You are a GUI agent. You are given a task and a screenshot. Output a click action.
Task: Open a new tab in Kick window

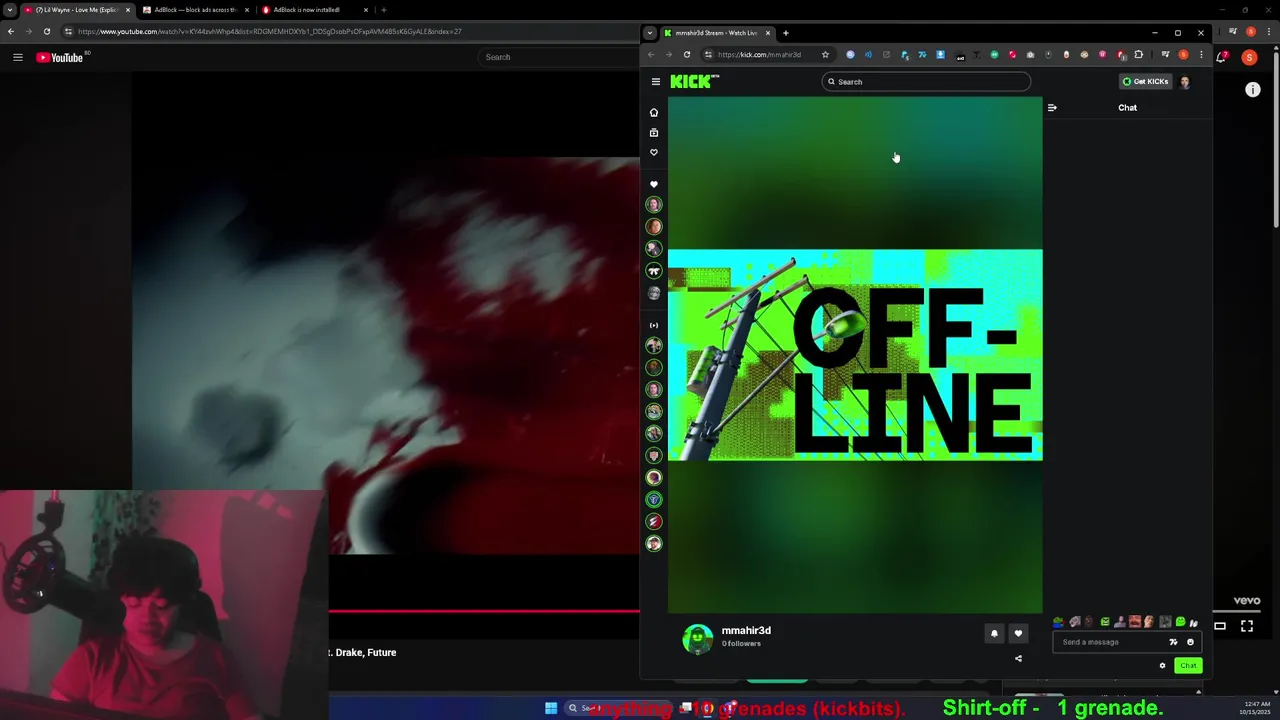(786, 33)
